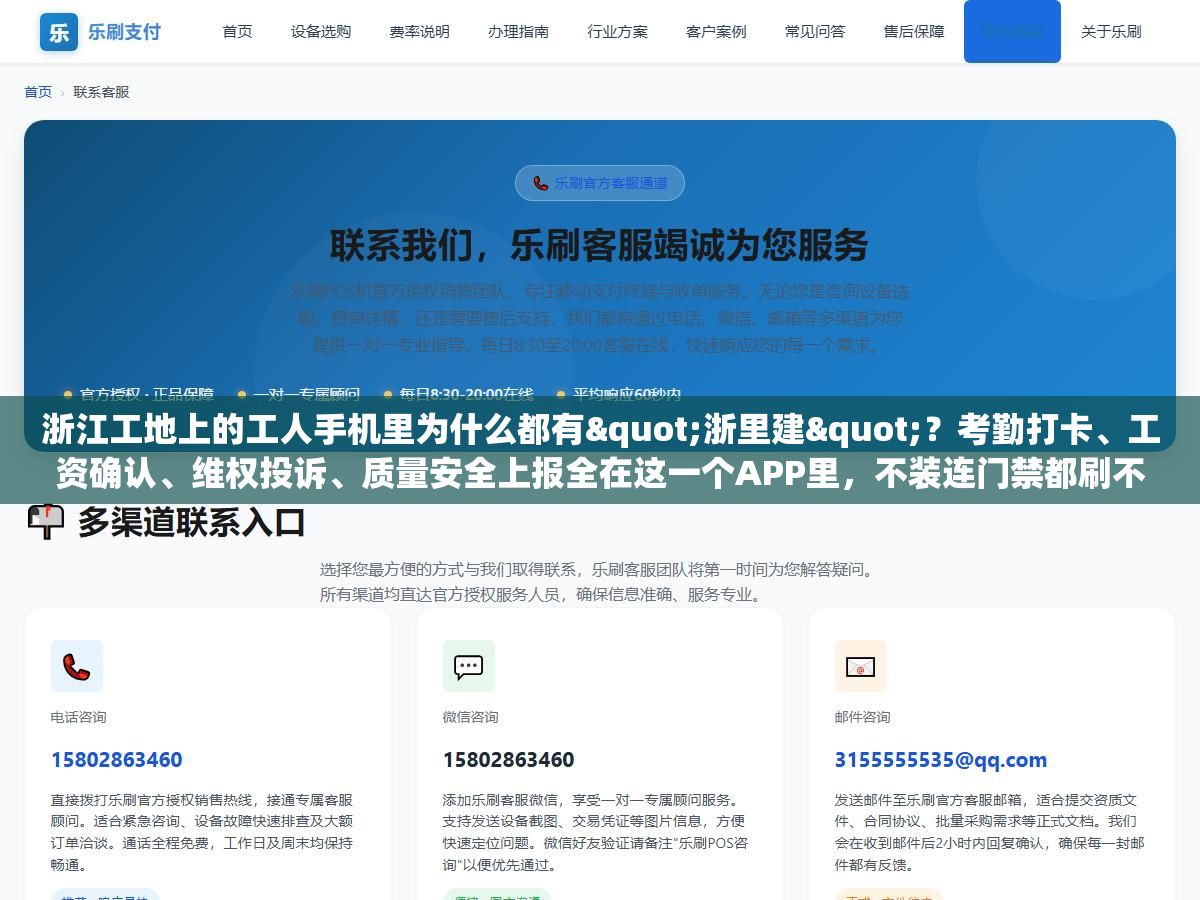
Task: Click the phone icon in 乐刷官方客服通道 badge
Action: 541,183
